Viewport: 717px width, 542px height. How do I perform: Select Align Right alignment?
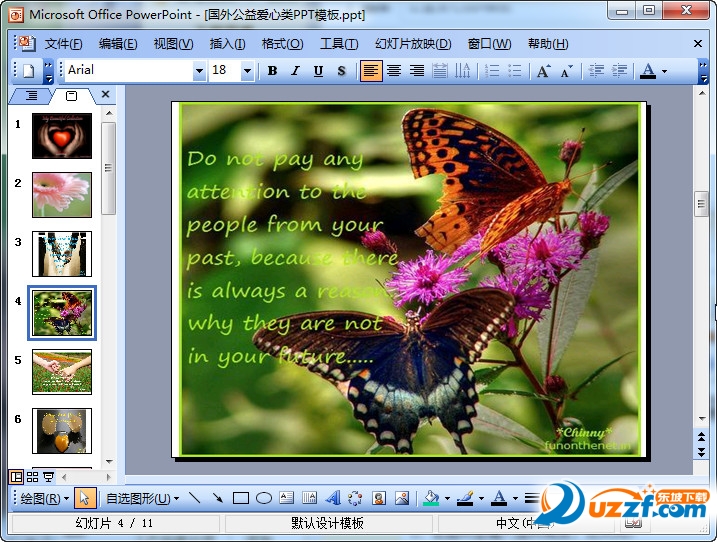pos(417,71)
